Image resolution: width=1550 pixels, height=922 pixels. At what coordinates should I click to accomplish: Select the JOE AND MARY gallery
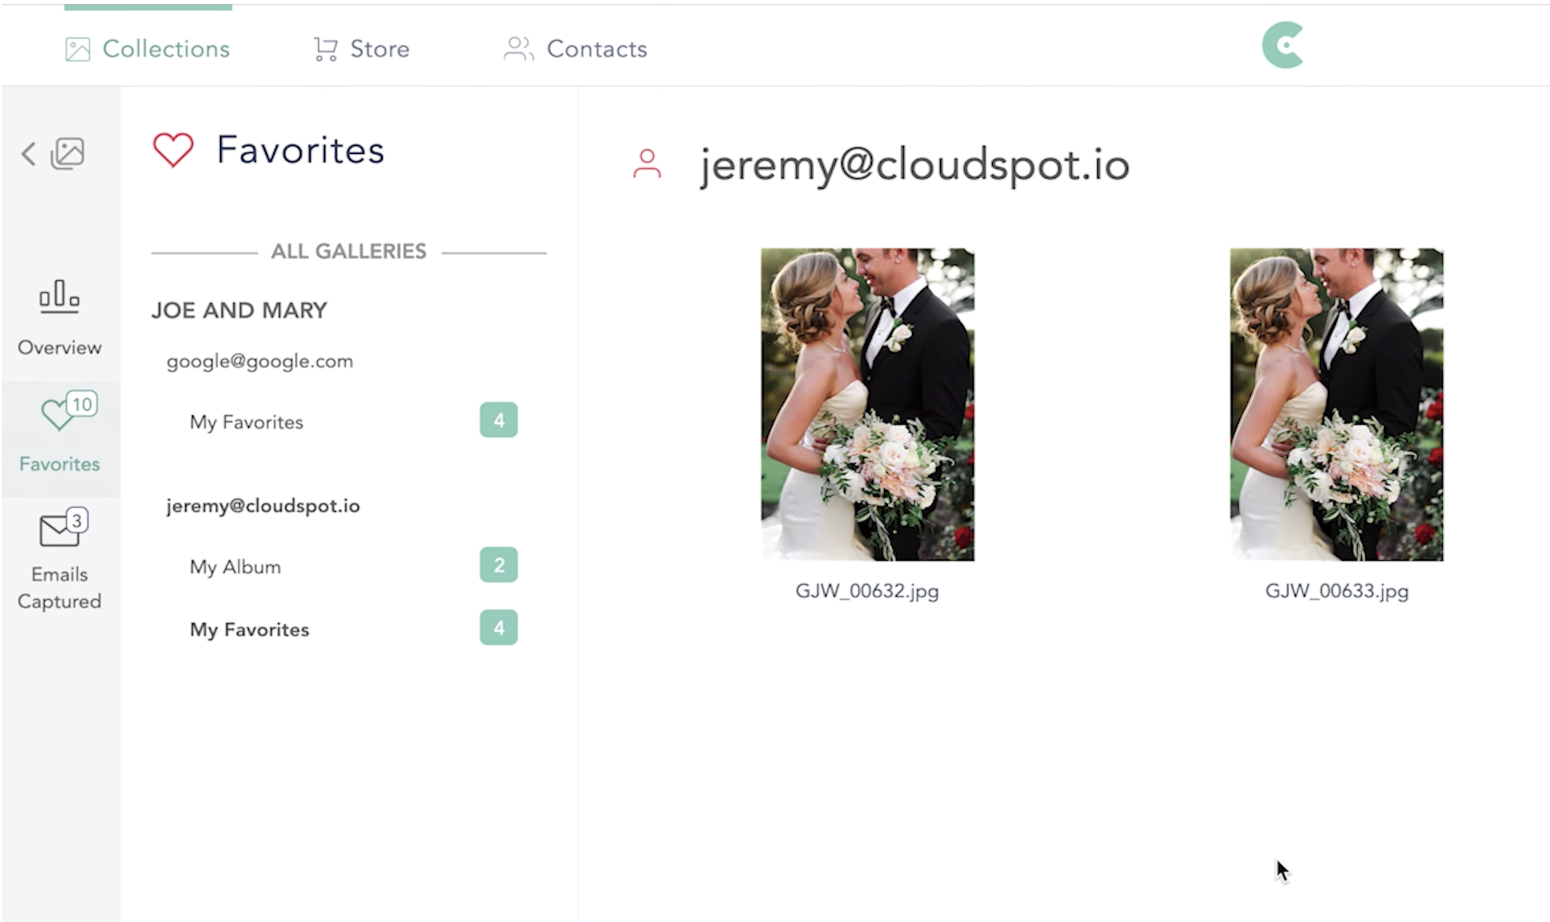[x=239, y=310]
